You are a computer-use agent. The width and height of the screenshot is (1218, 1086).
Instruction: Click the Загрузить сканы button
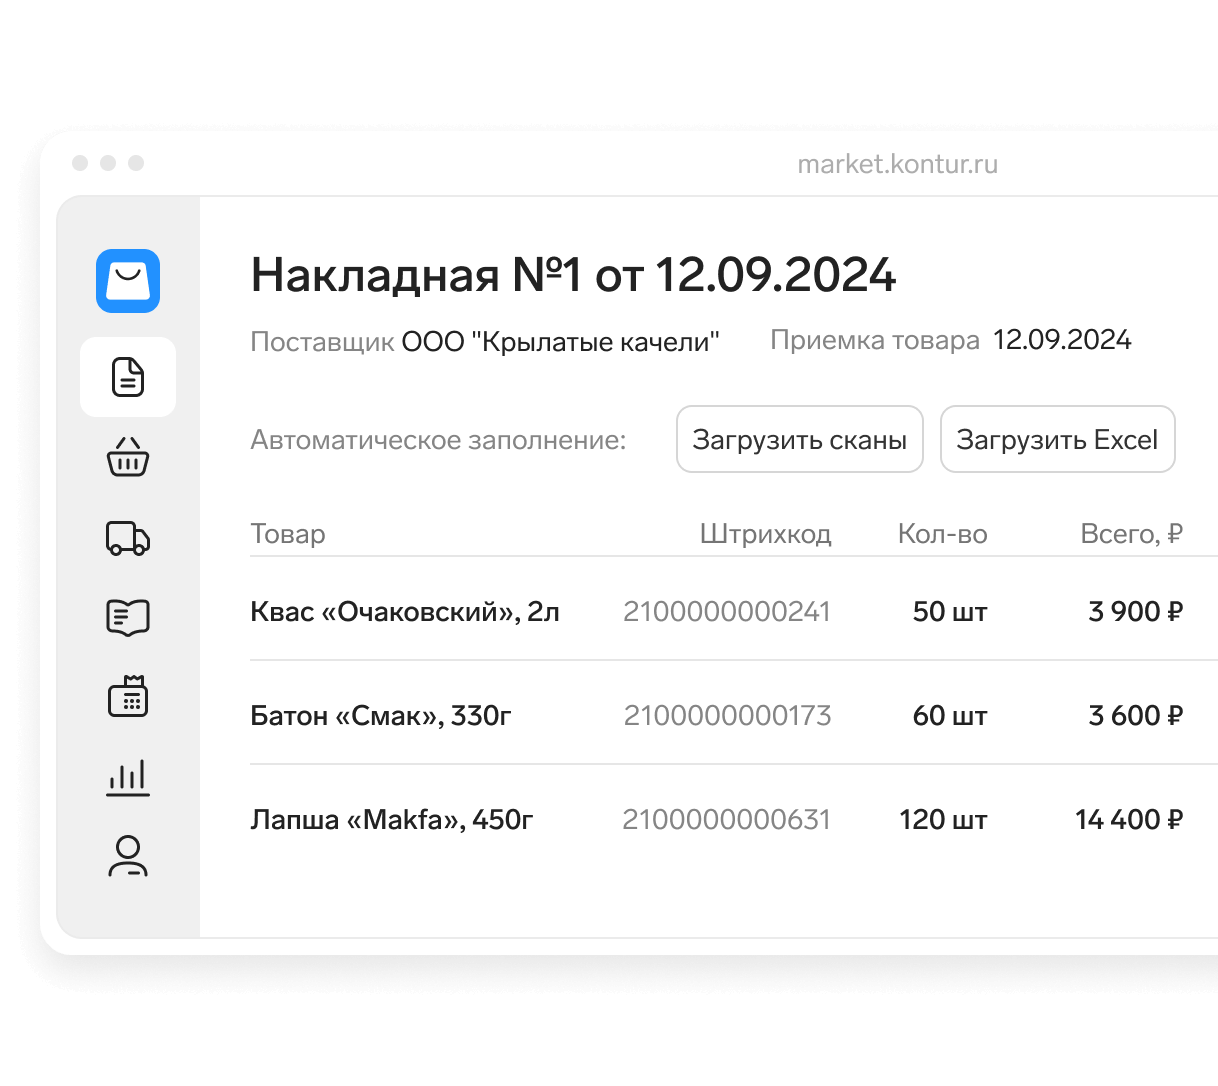point(800,439)
